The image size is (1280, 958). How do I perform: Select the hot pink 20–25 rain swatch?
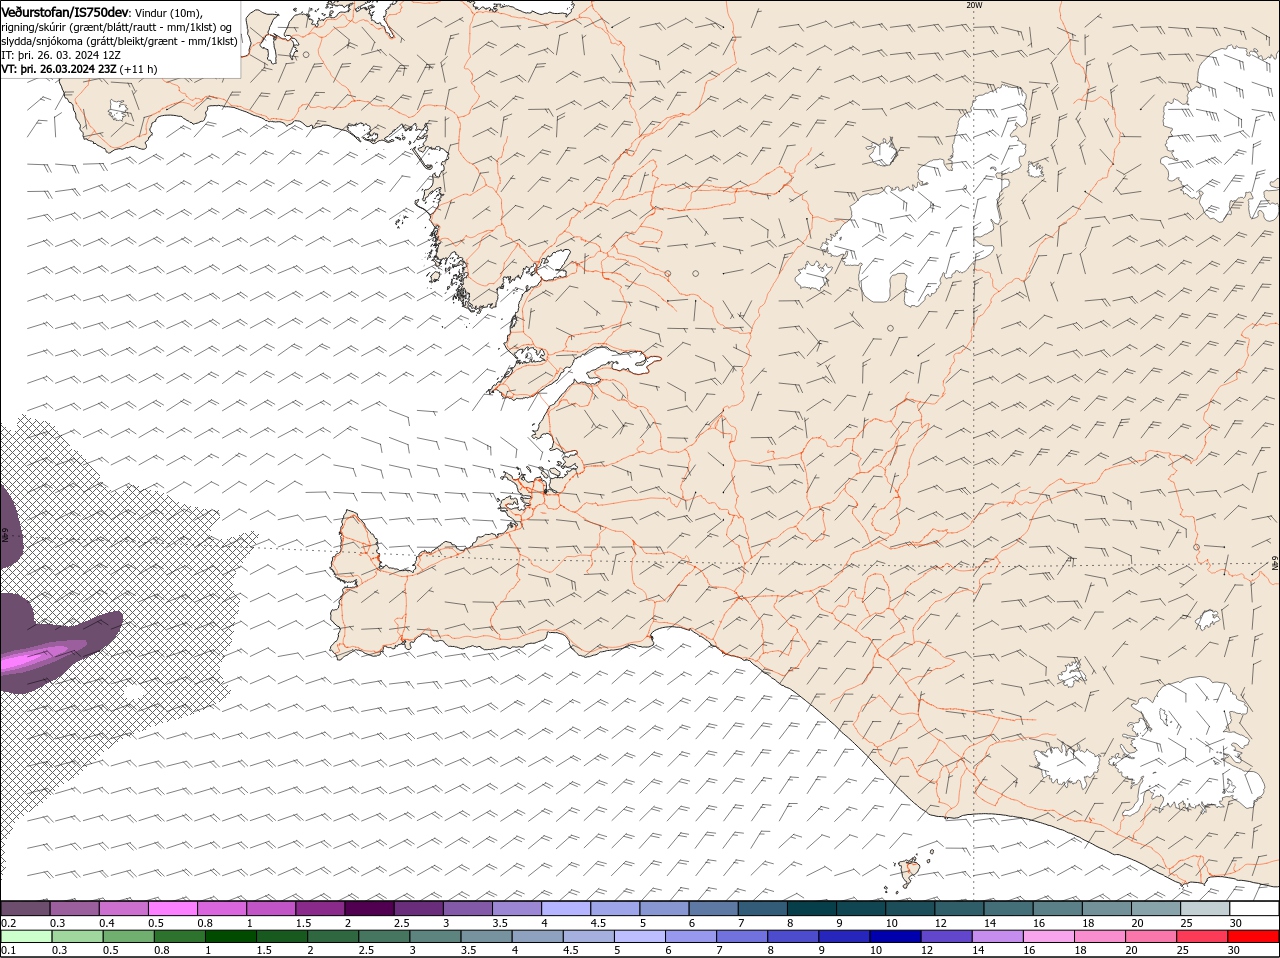coord(1152,936)
